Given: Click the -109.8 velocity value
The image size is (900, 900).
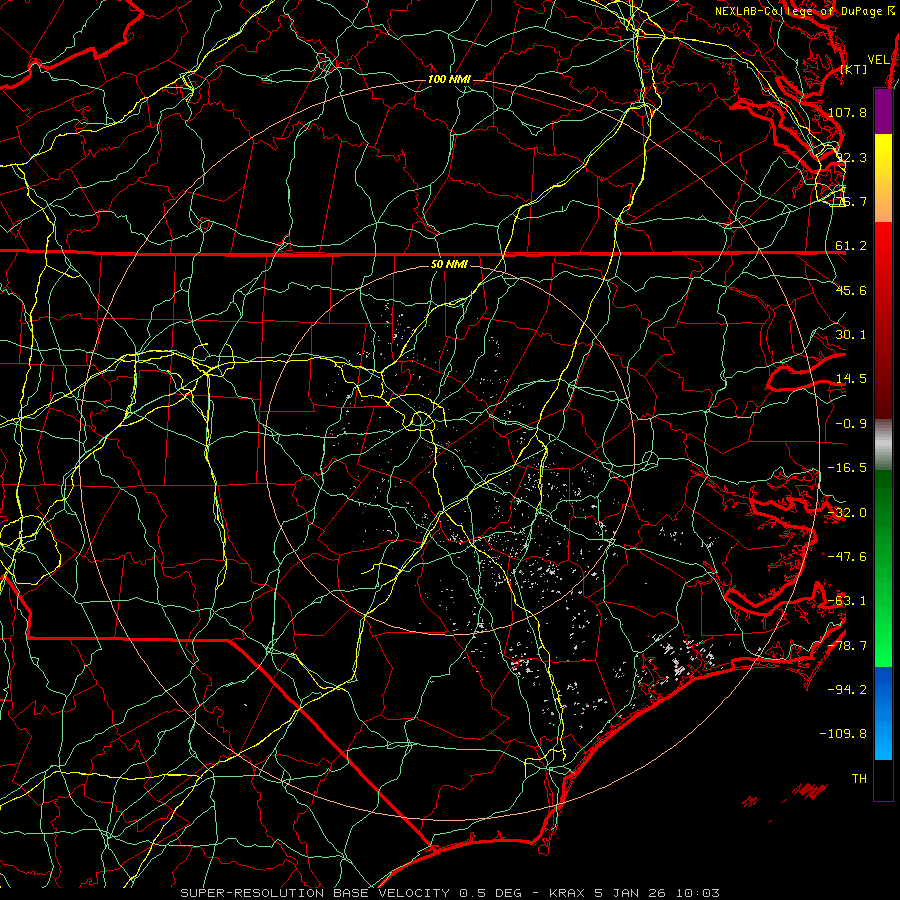Looking at the screenshot, I should click(x=844, y=734).
